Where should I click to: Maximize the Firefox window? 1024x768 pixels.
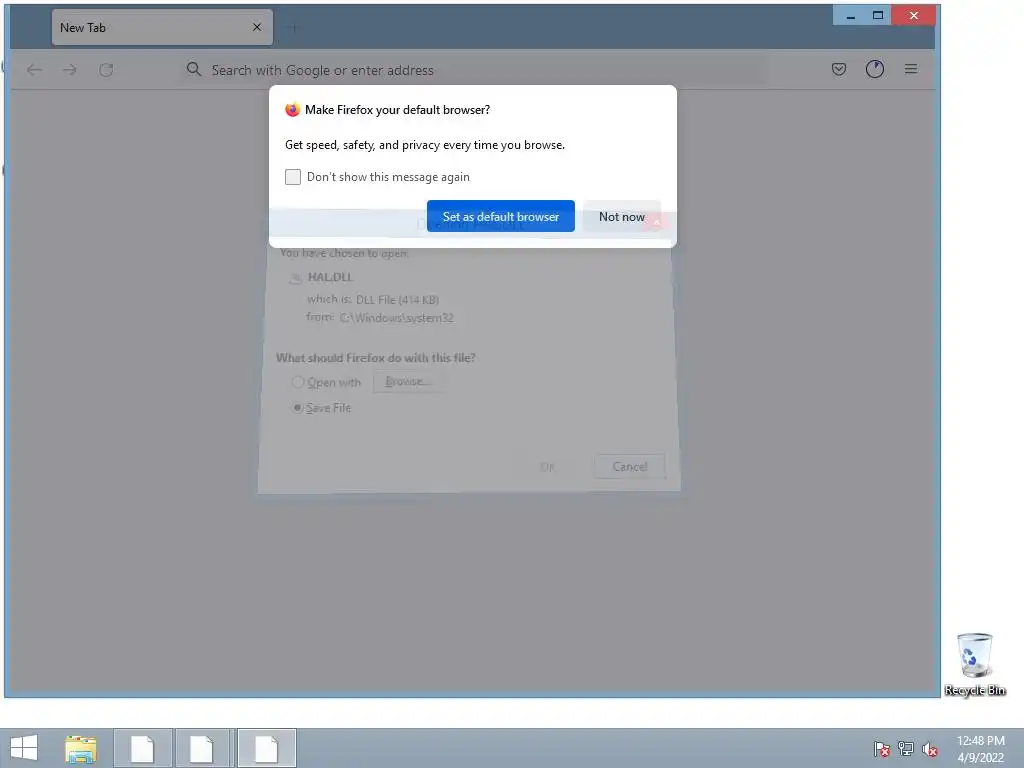[x=878, y=16]
